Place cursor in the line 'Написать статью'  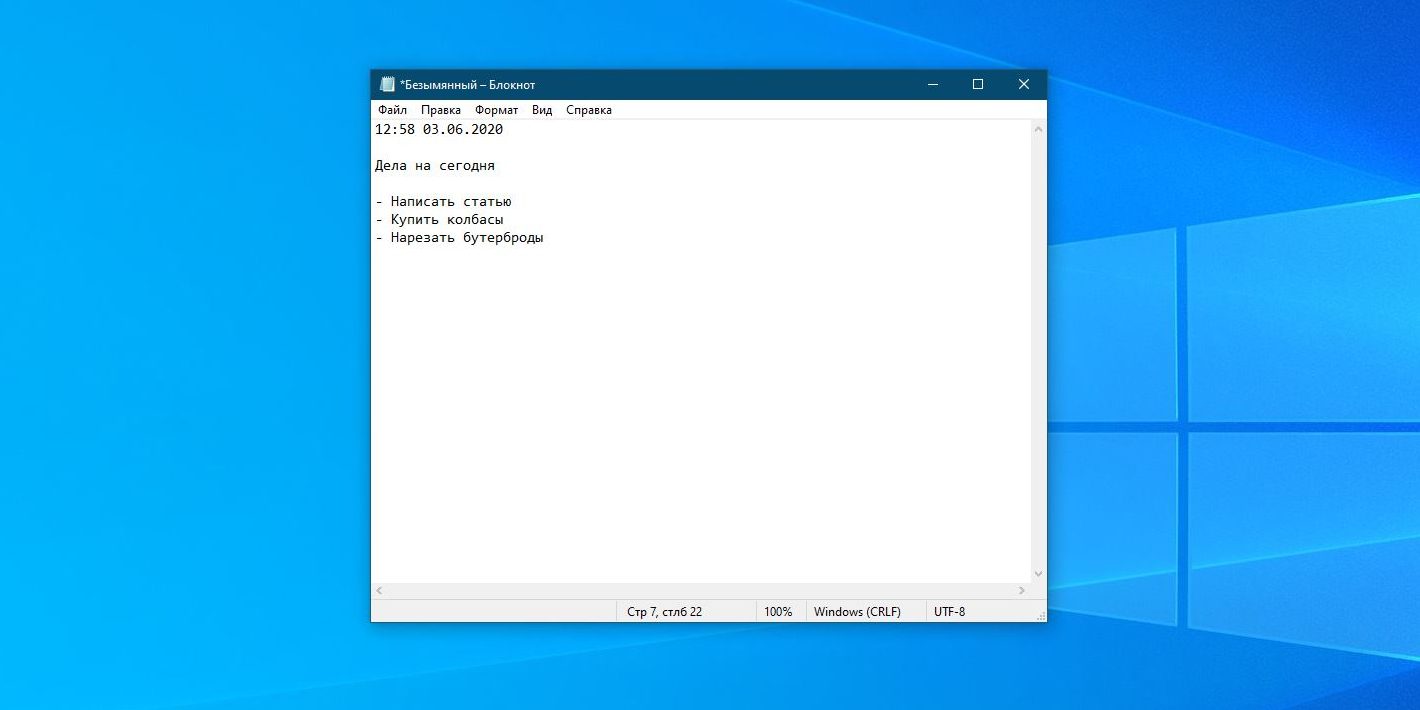coord(450,202)
